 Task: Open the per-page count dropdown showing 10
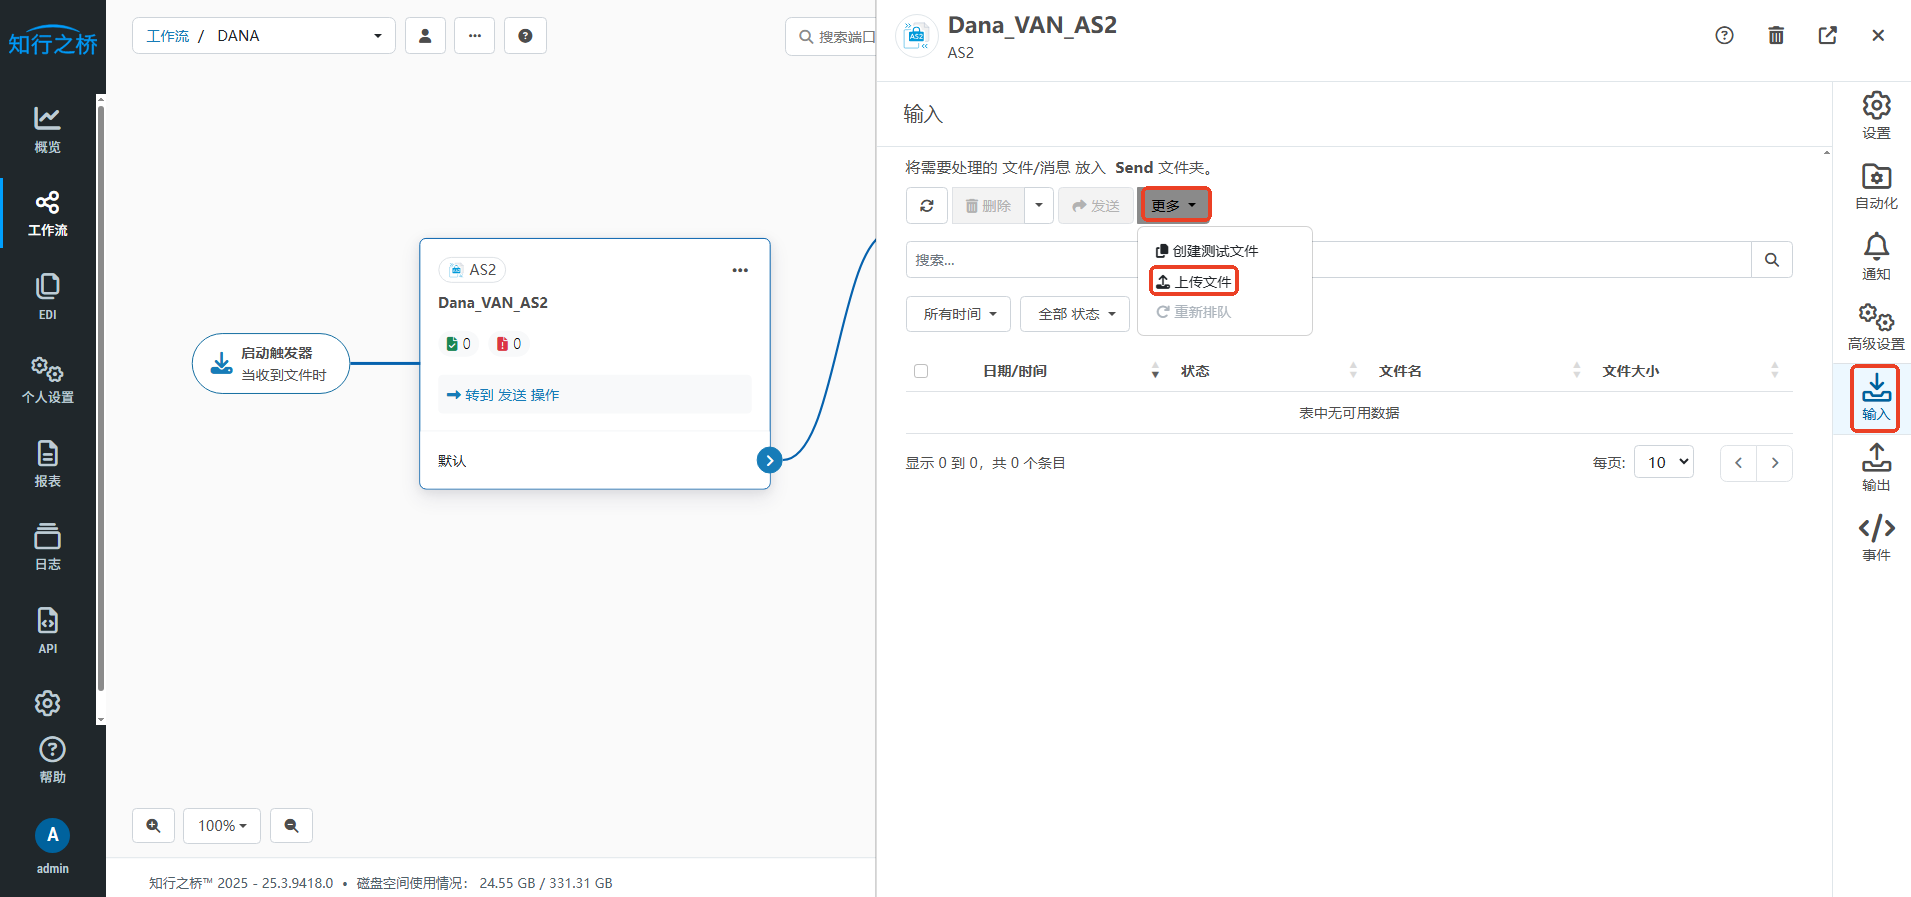[1663, 462]
